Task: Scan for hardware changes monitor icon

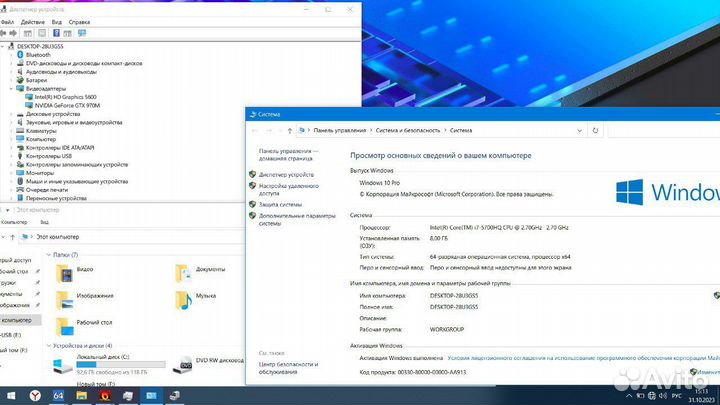Action: point(82,33)
